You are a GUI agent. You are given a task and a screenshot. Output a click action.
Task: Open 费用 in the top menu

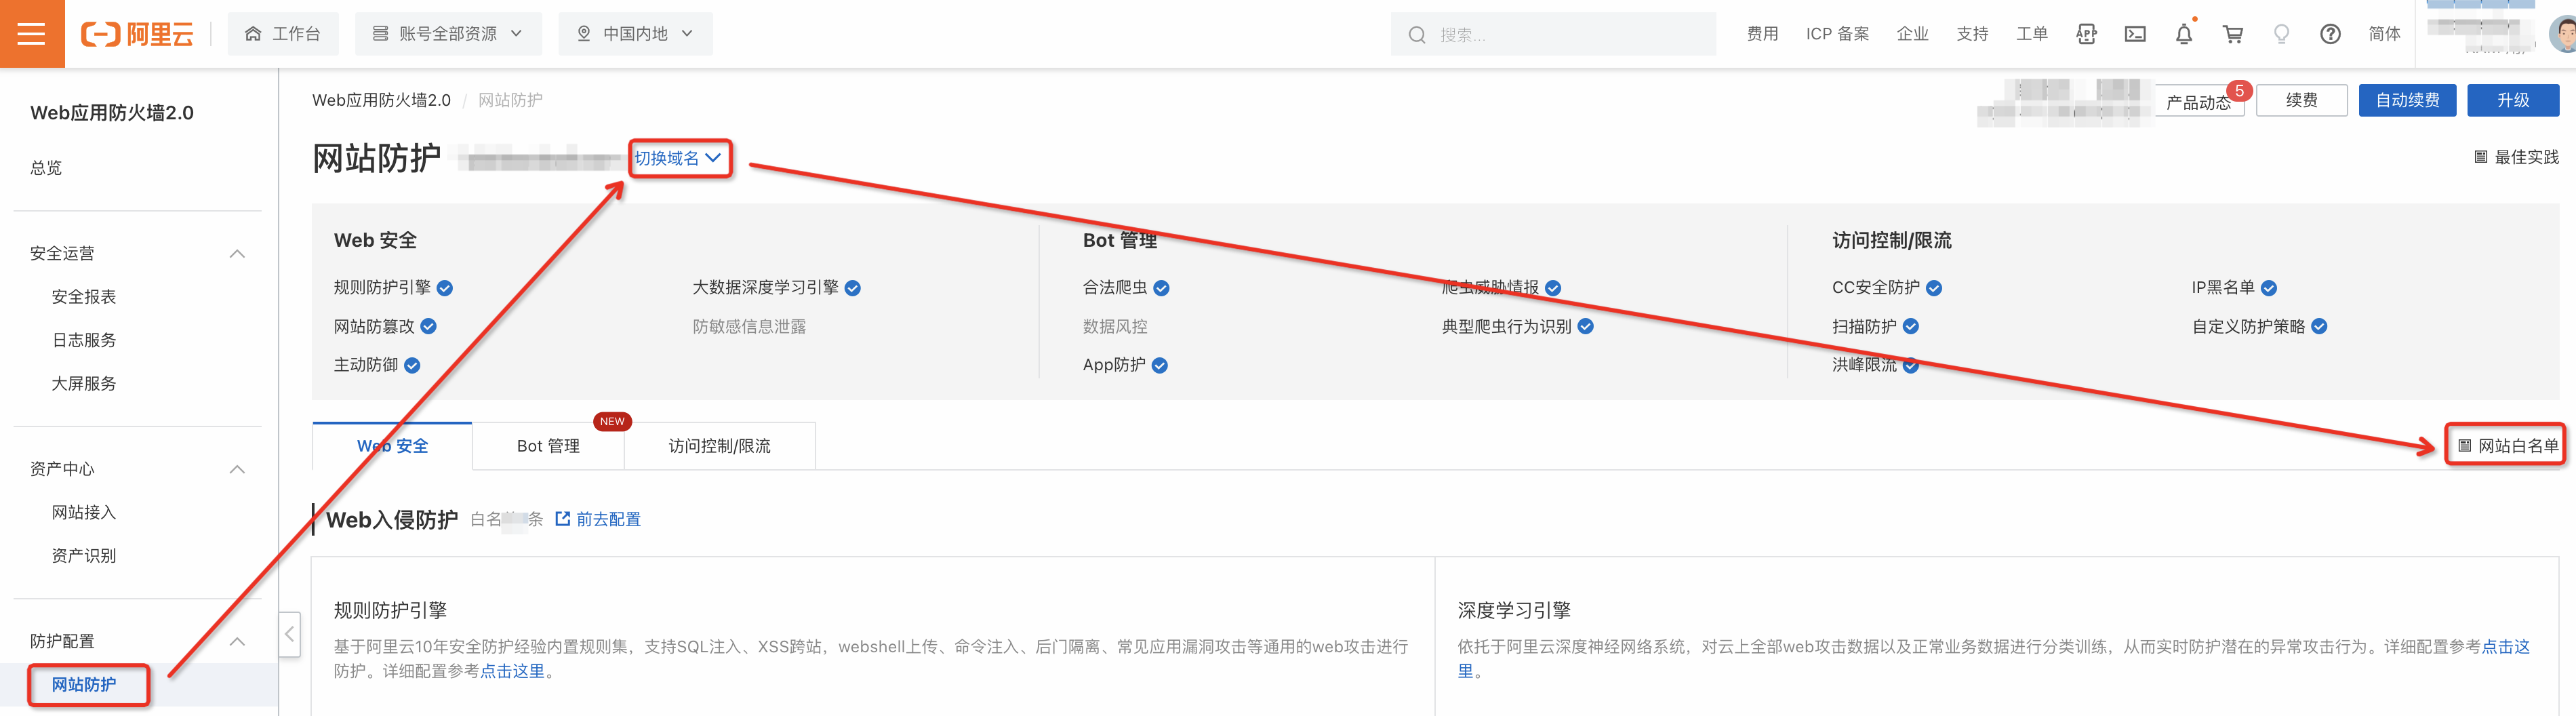pos(1762,34)
